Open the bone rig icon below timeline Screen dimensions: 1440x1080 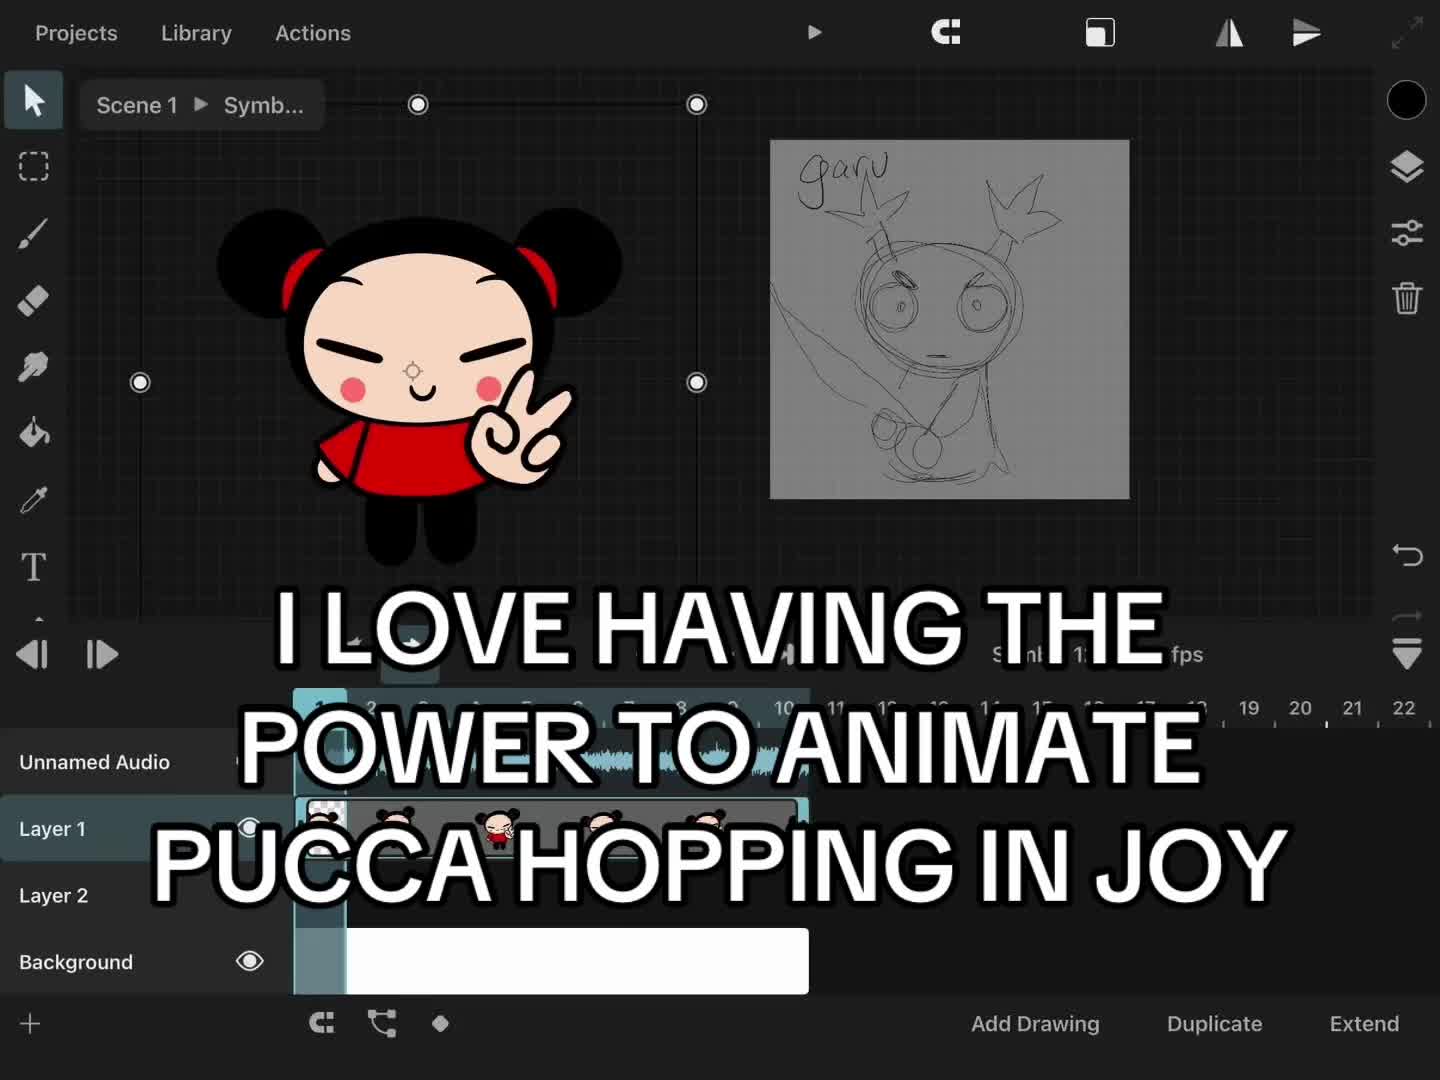click(x=382, y=1023)
